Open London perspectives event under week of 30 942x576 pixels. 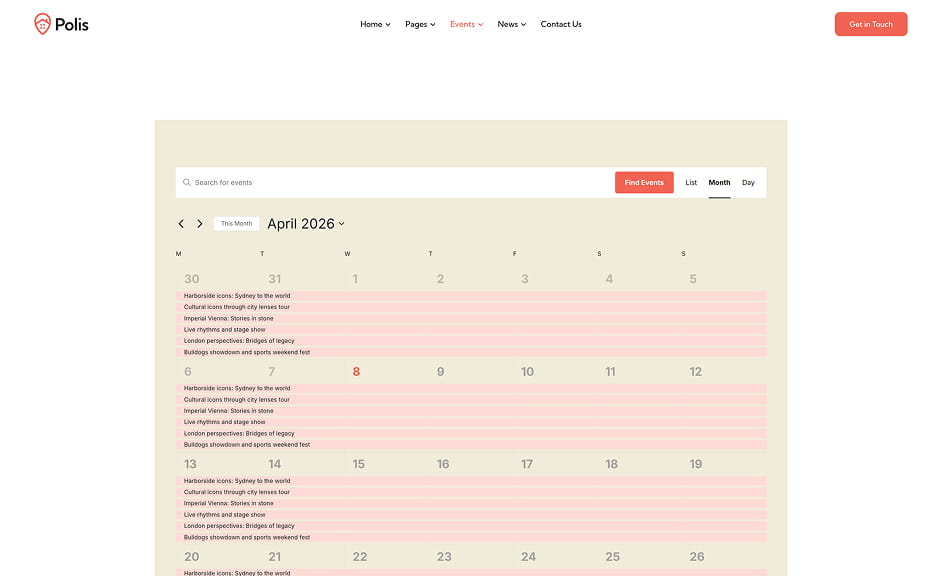(471, 341)
